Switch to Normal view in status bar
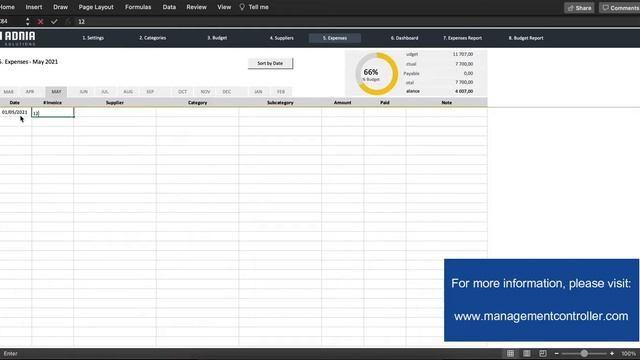This screenshot has height=360, width=640. (x=511, y=353)
